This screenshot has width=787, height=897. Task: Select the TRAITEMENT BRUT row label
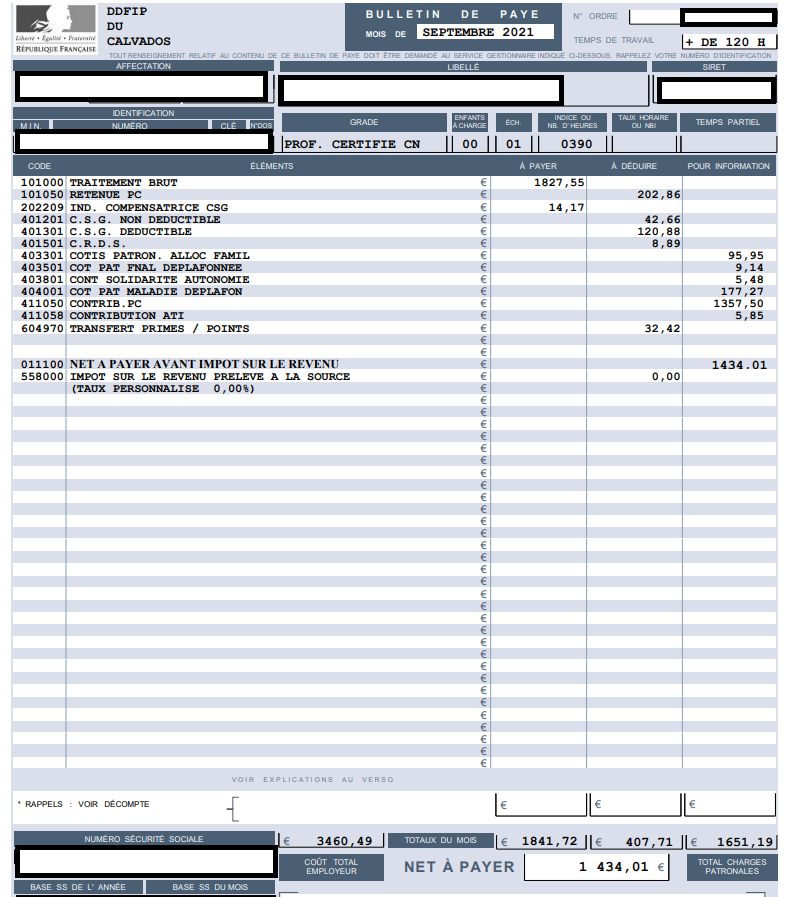(124, 182)
